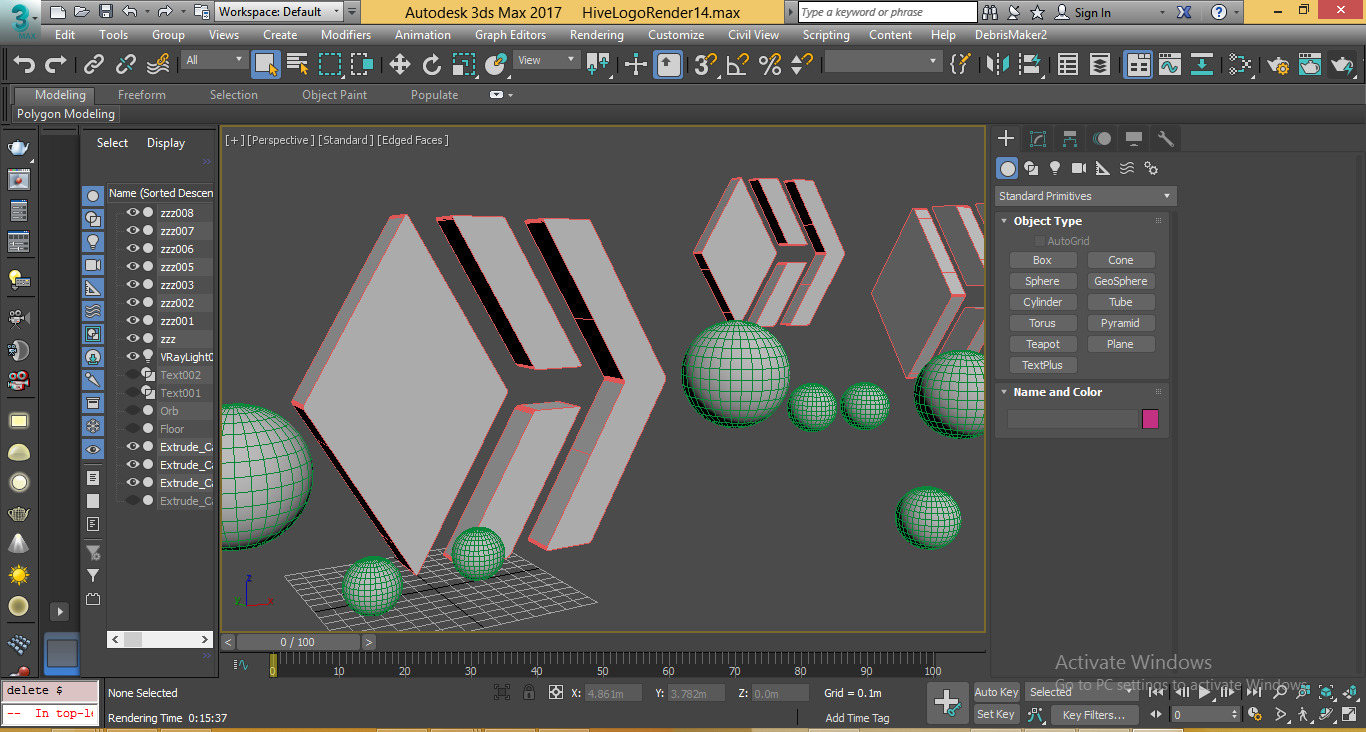Create a Sphere primitive button

click(1042, 281)
